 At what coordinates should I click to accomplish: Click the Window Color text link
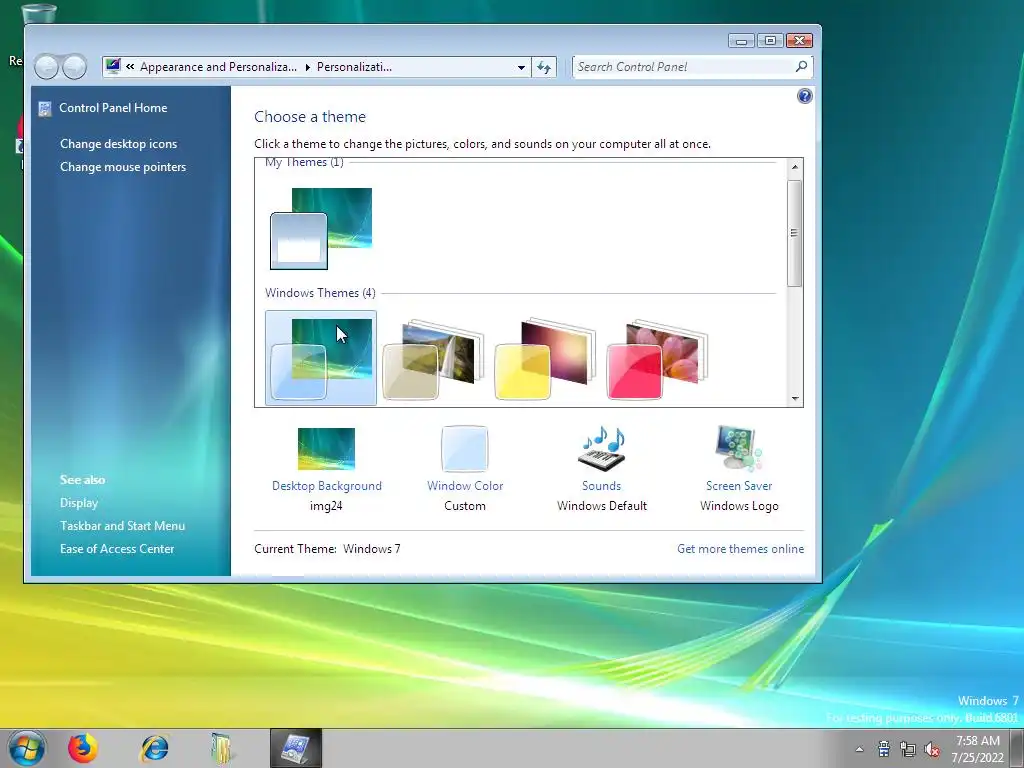pos(465,486)
